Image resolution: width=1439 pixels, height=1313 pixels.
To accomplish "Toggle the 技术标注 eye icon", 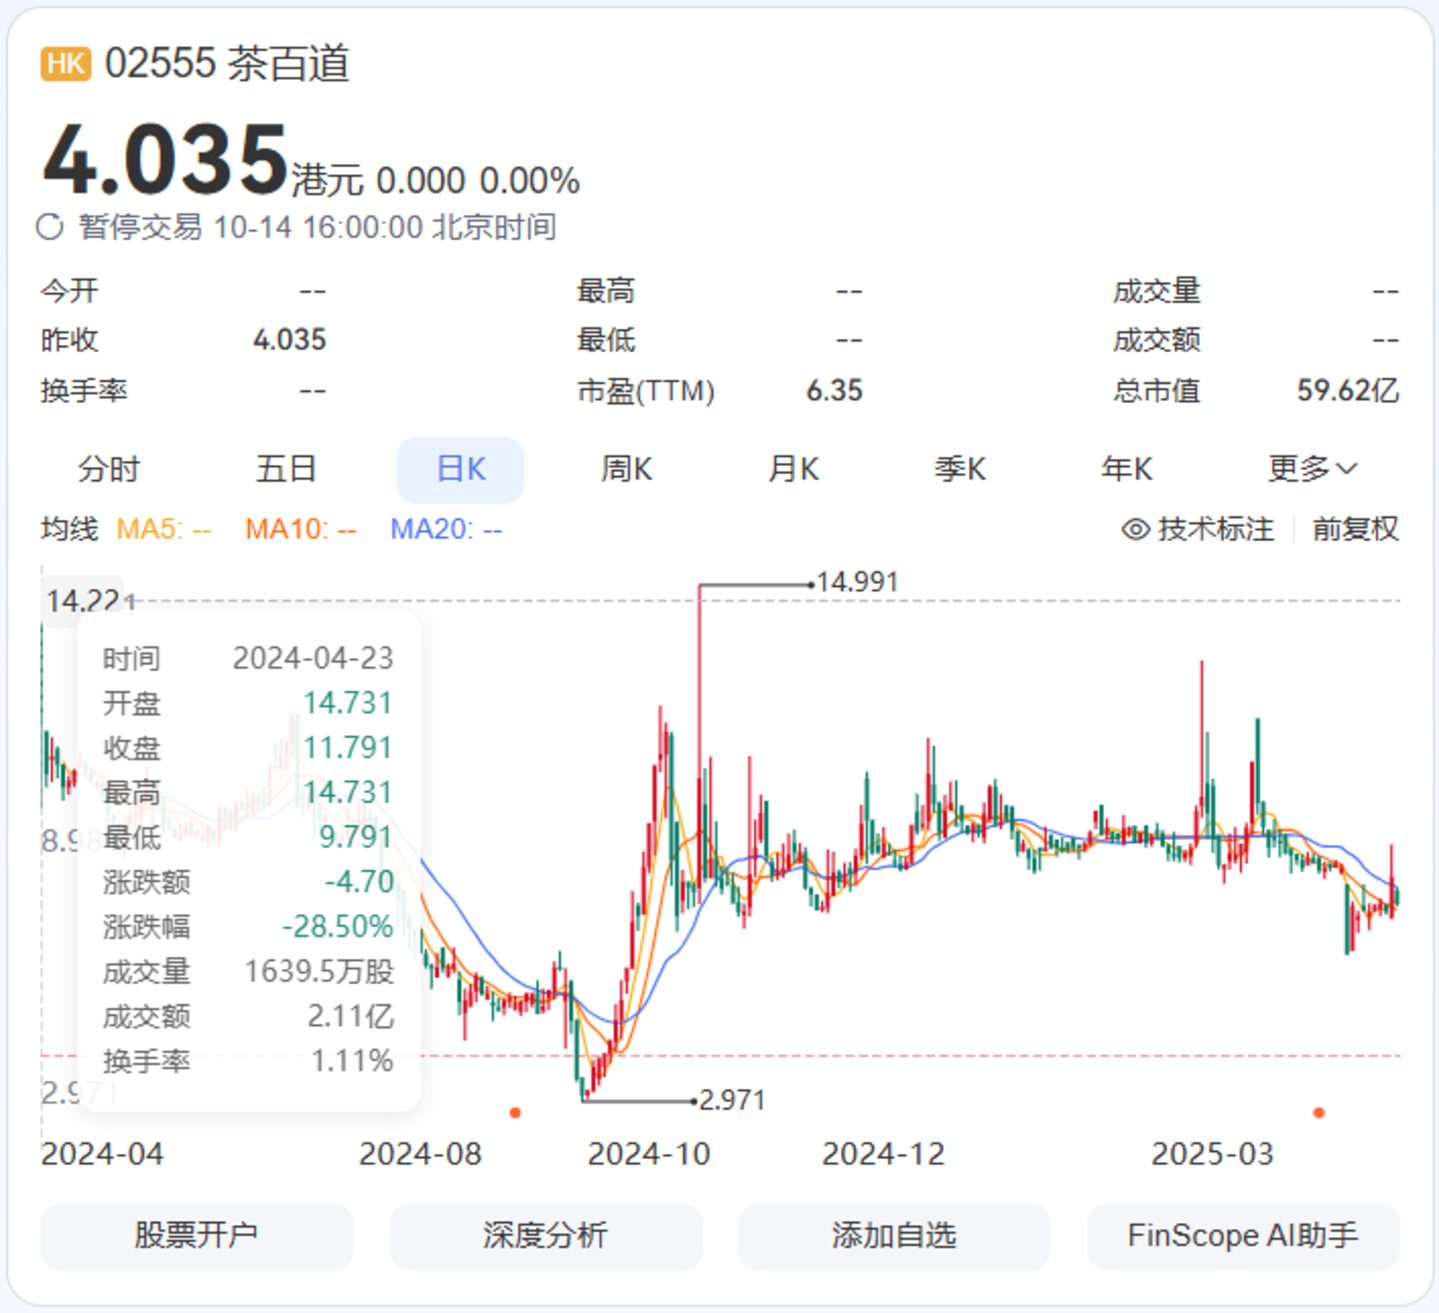I will coord(1135,529).
